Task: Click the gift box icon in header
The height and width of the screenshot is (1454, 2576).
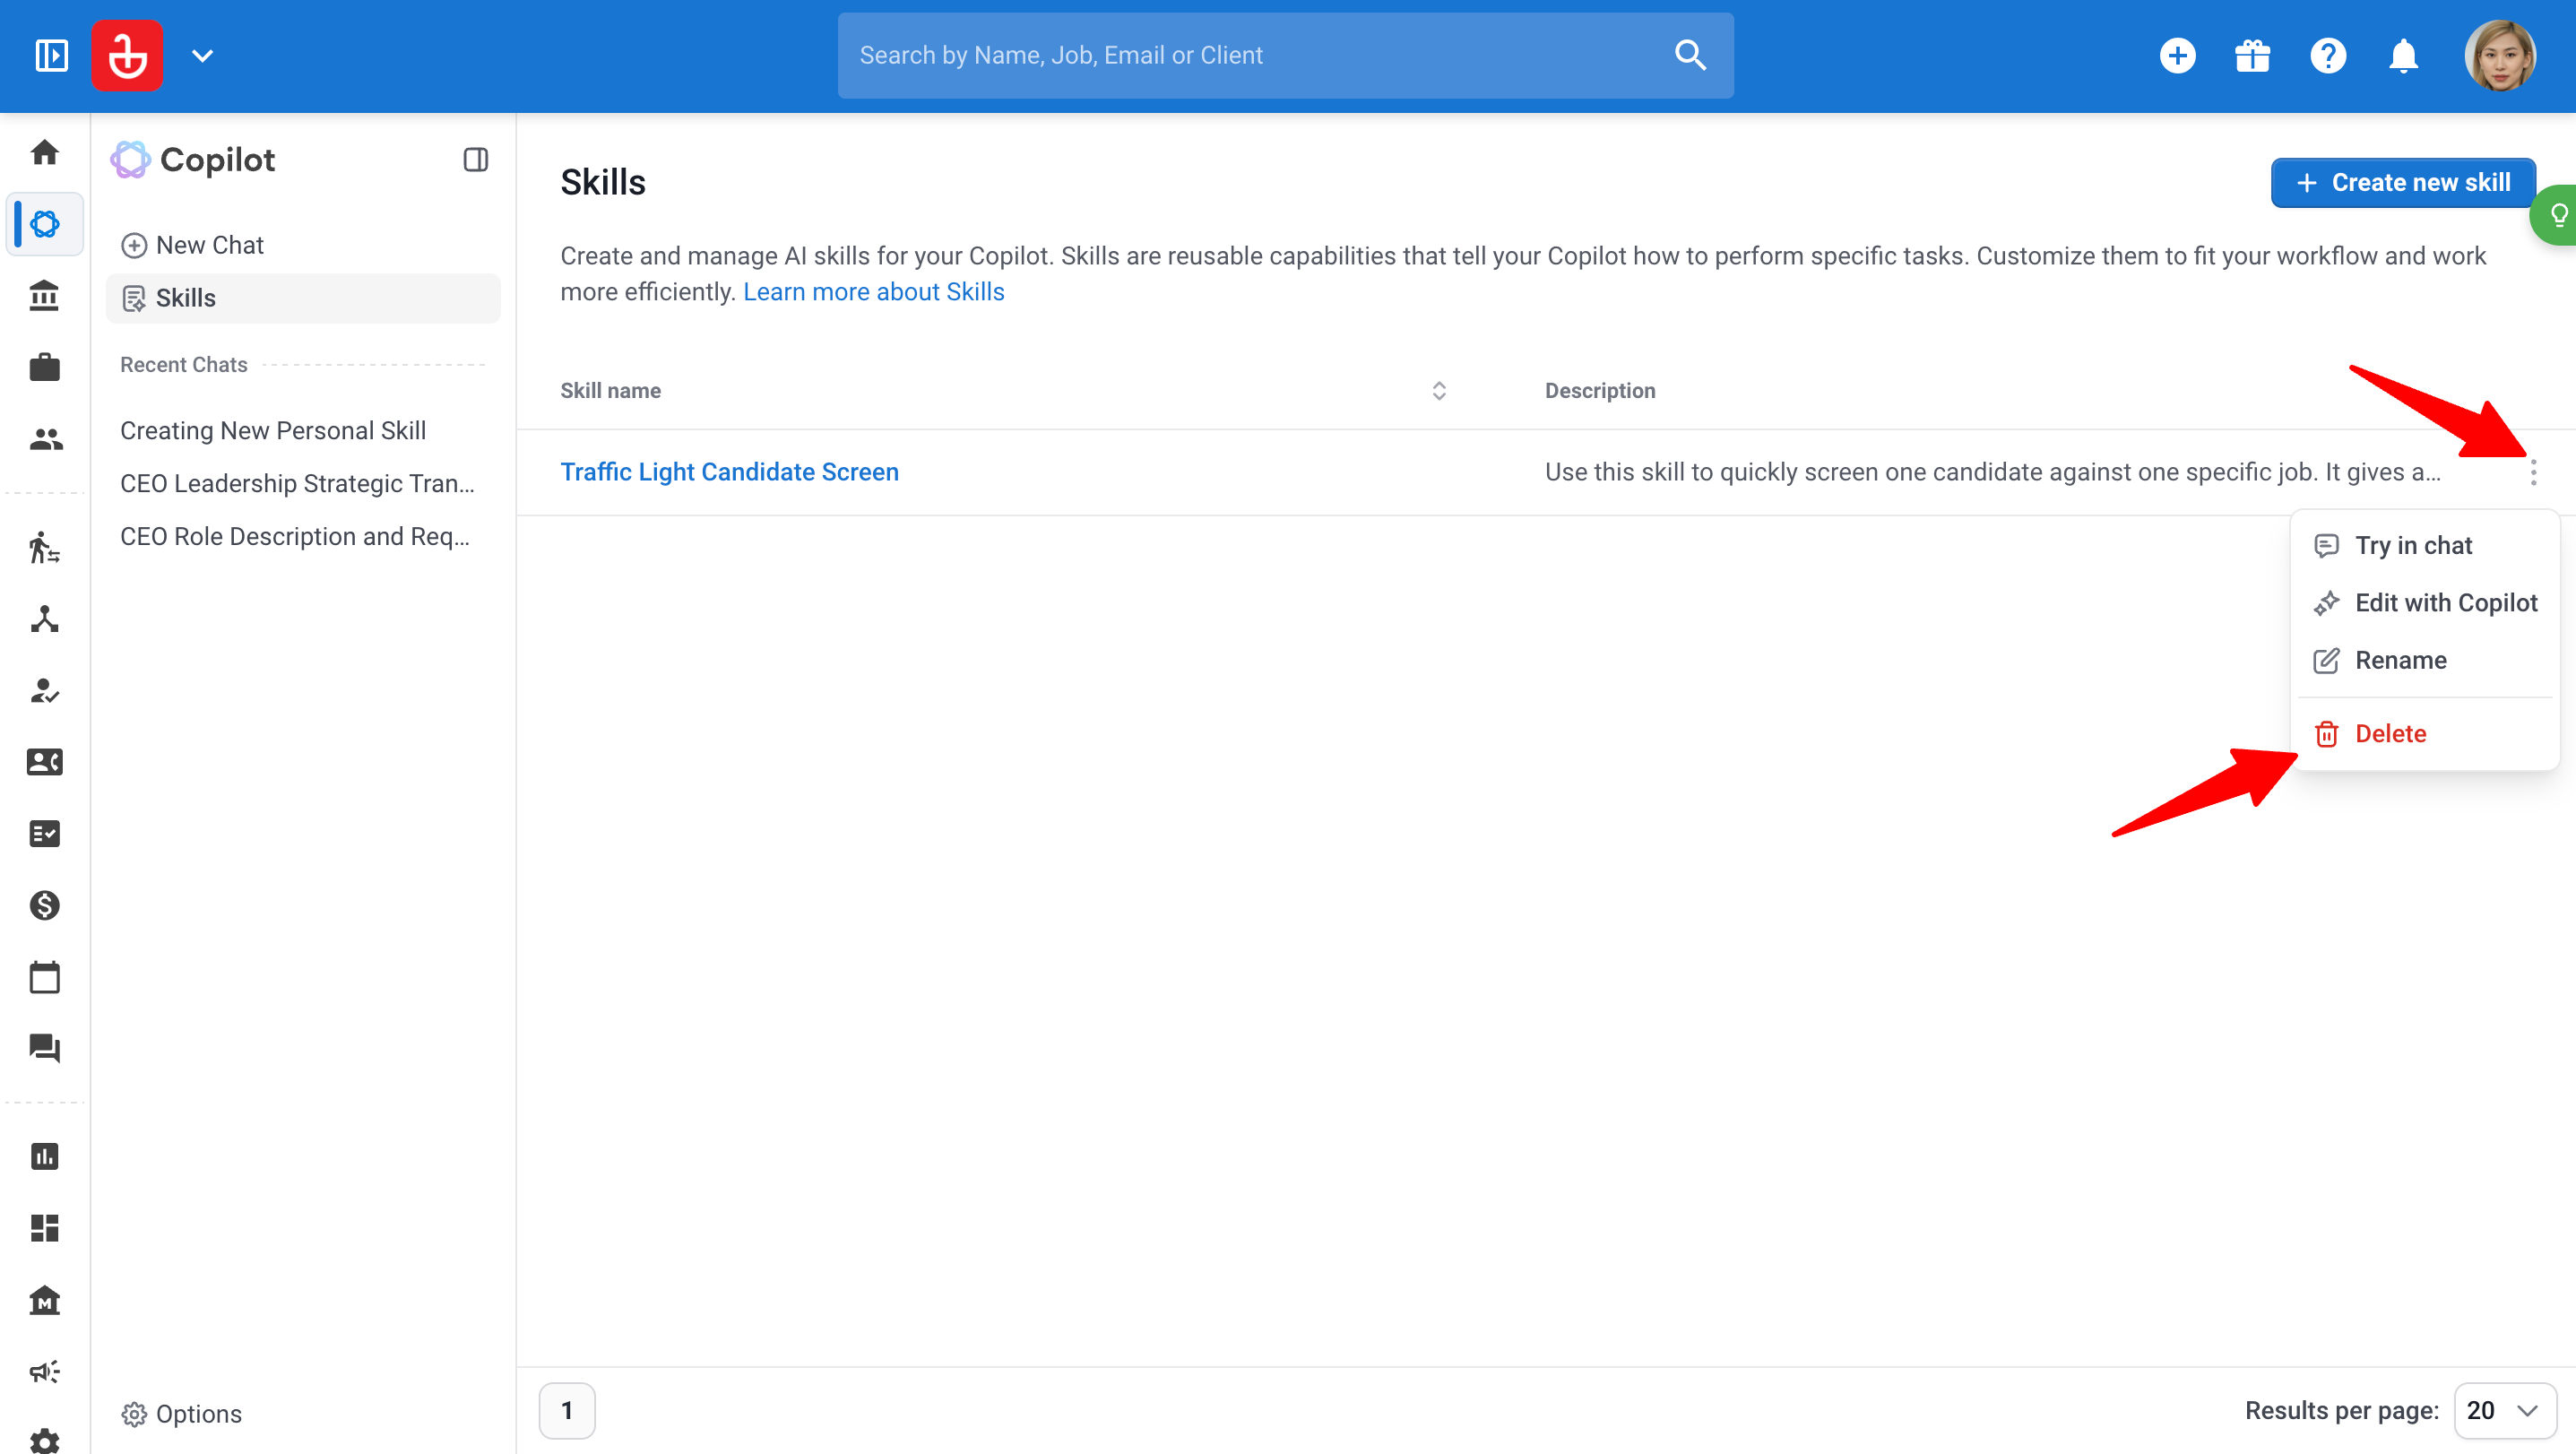Action: [2252, 56]
